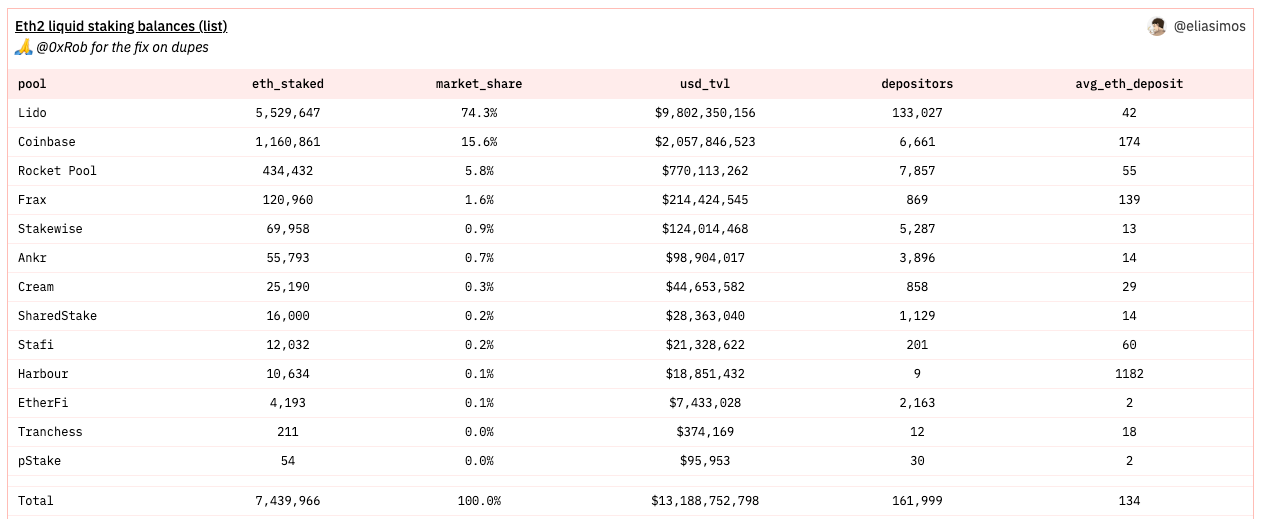Select the Stafi pool cell
The image size is (1261, 519).
click(36, 345)
